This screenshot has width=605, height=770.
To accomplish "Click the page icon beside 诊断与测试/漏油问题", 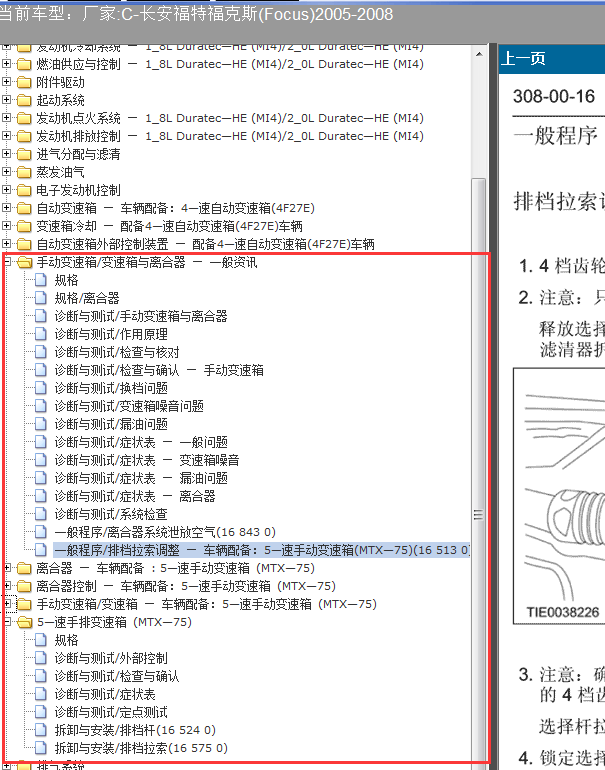I will pyautogui.click(x=41, y=424).
